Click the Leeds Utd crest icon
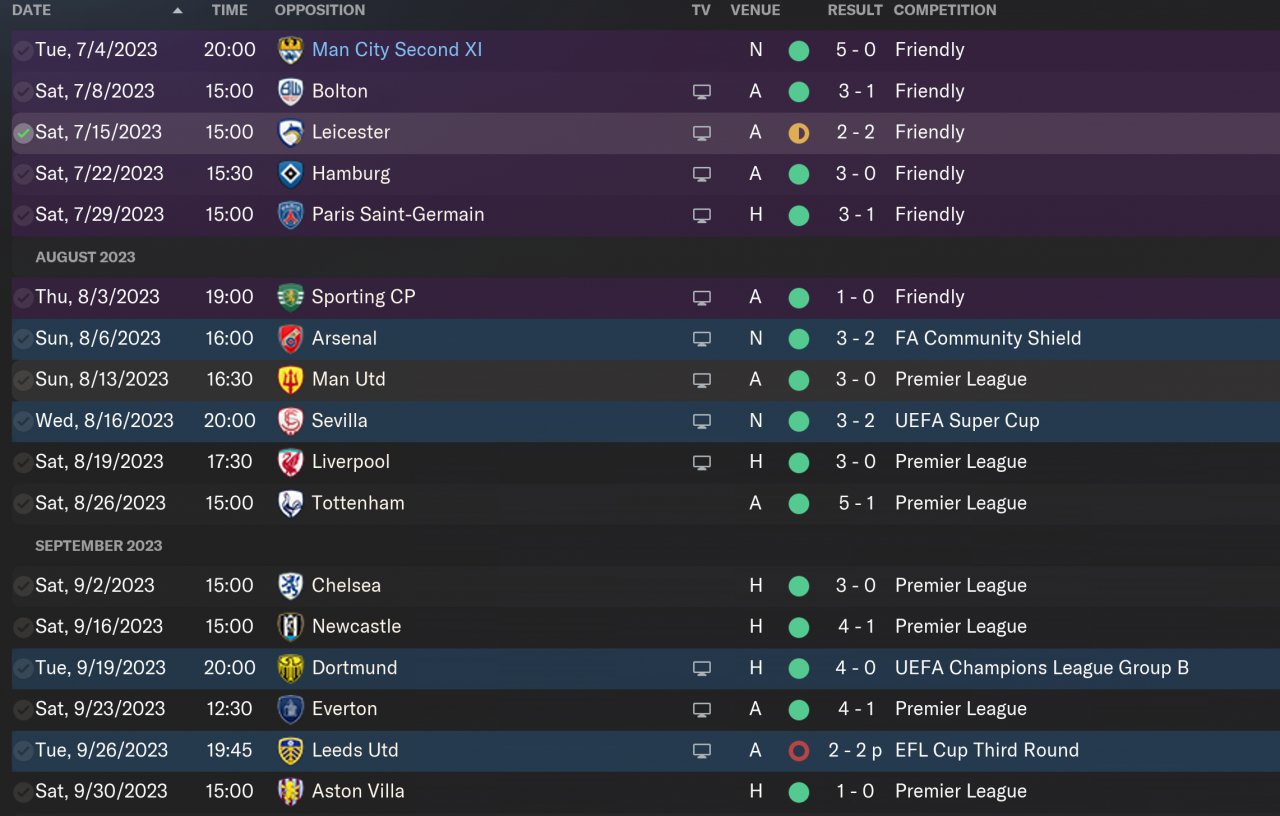 click(290, 751)
